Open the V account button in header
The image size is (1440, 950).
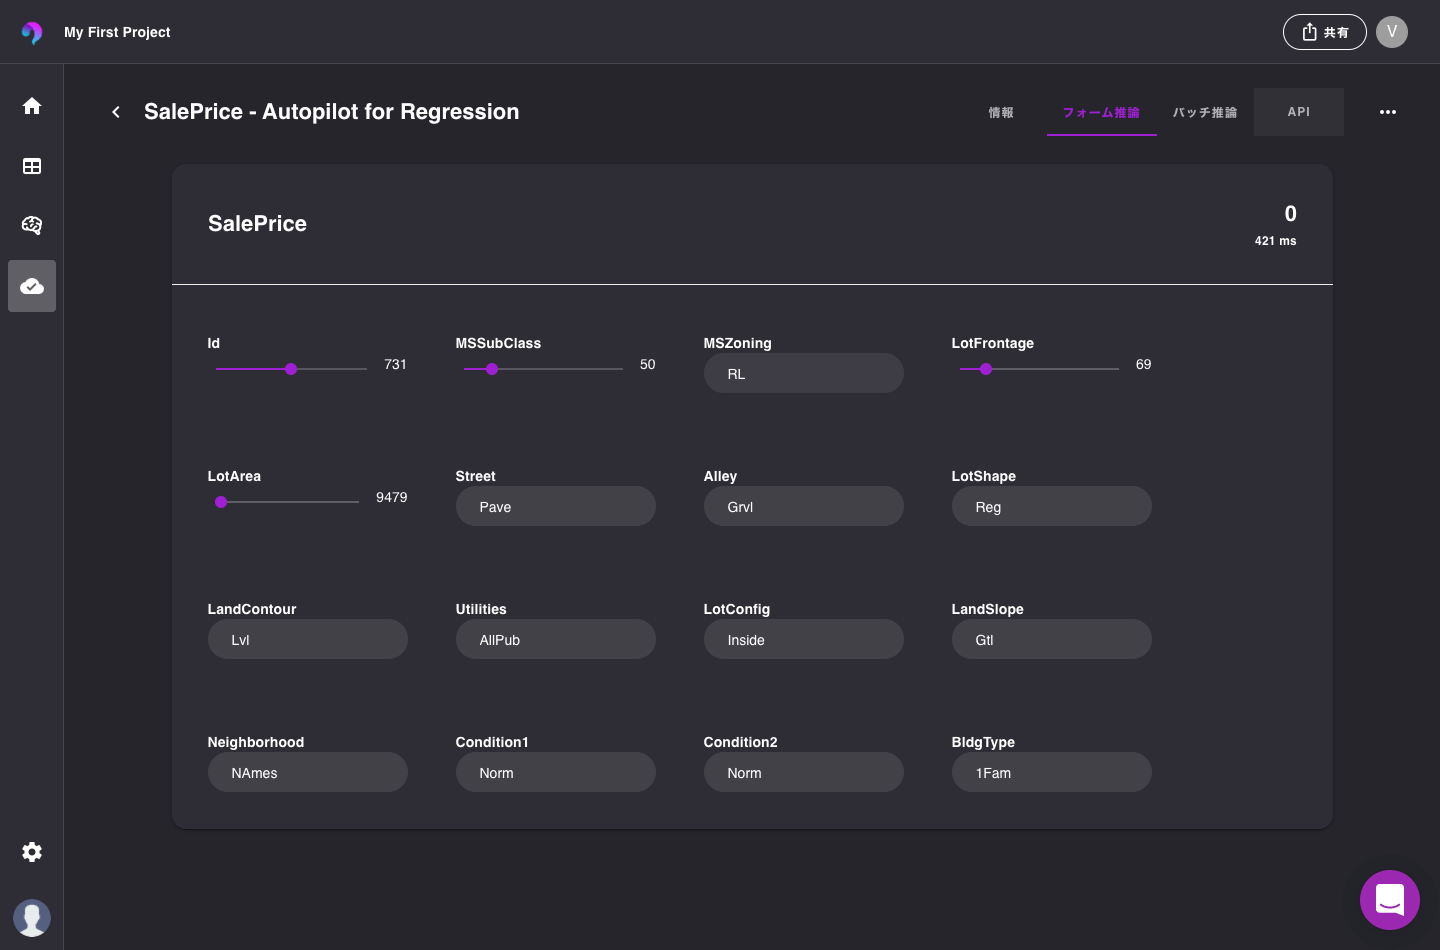pos(1392,32)
